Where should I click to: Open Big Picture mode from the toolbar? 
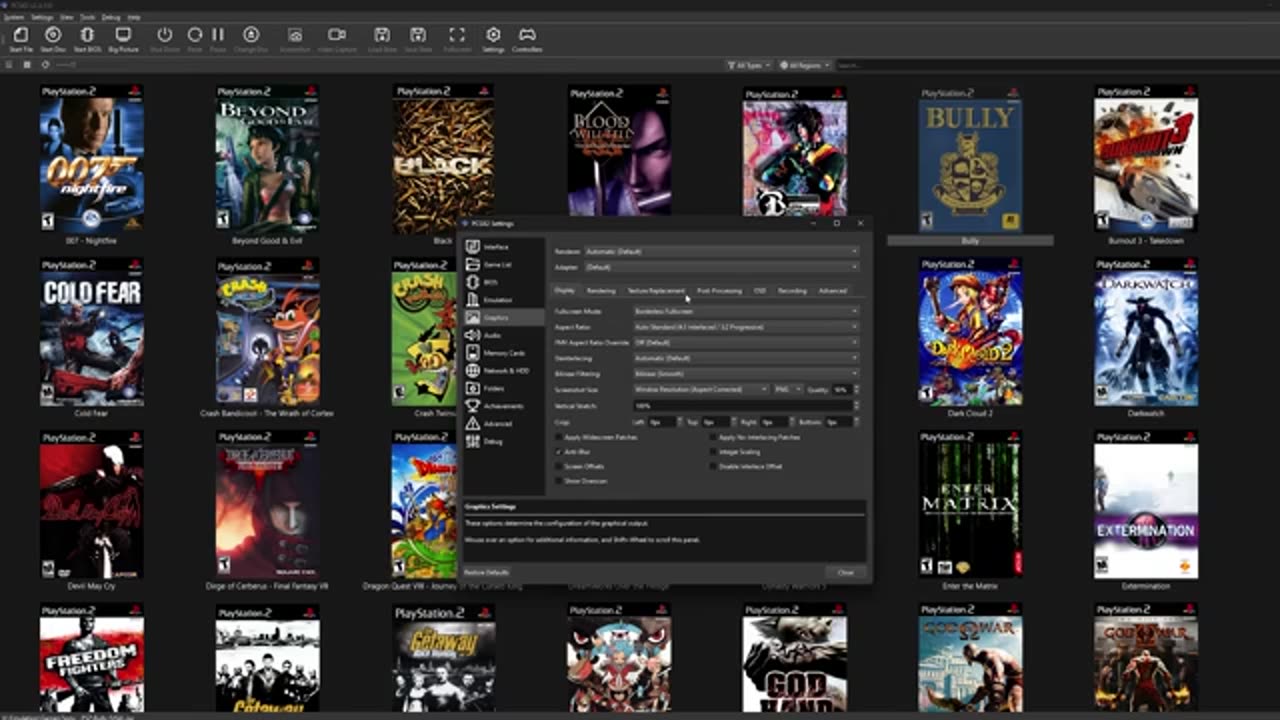[x=123, y=39]
